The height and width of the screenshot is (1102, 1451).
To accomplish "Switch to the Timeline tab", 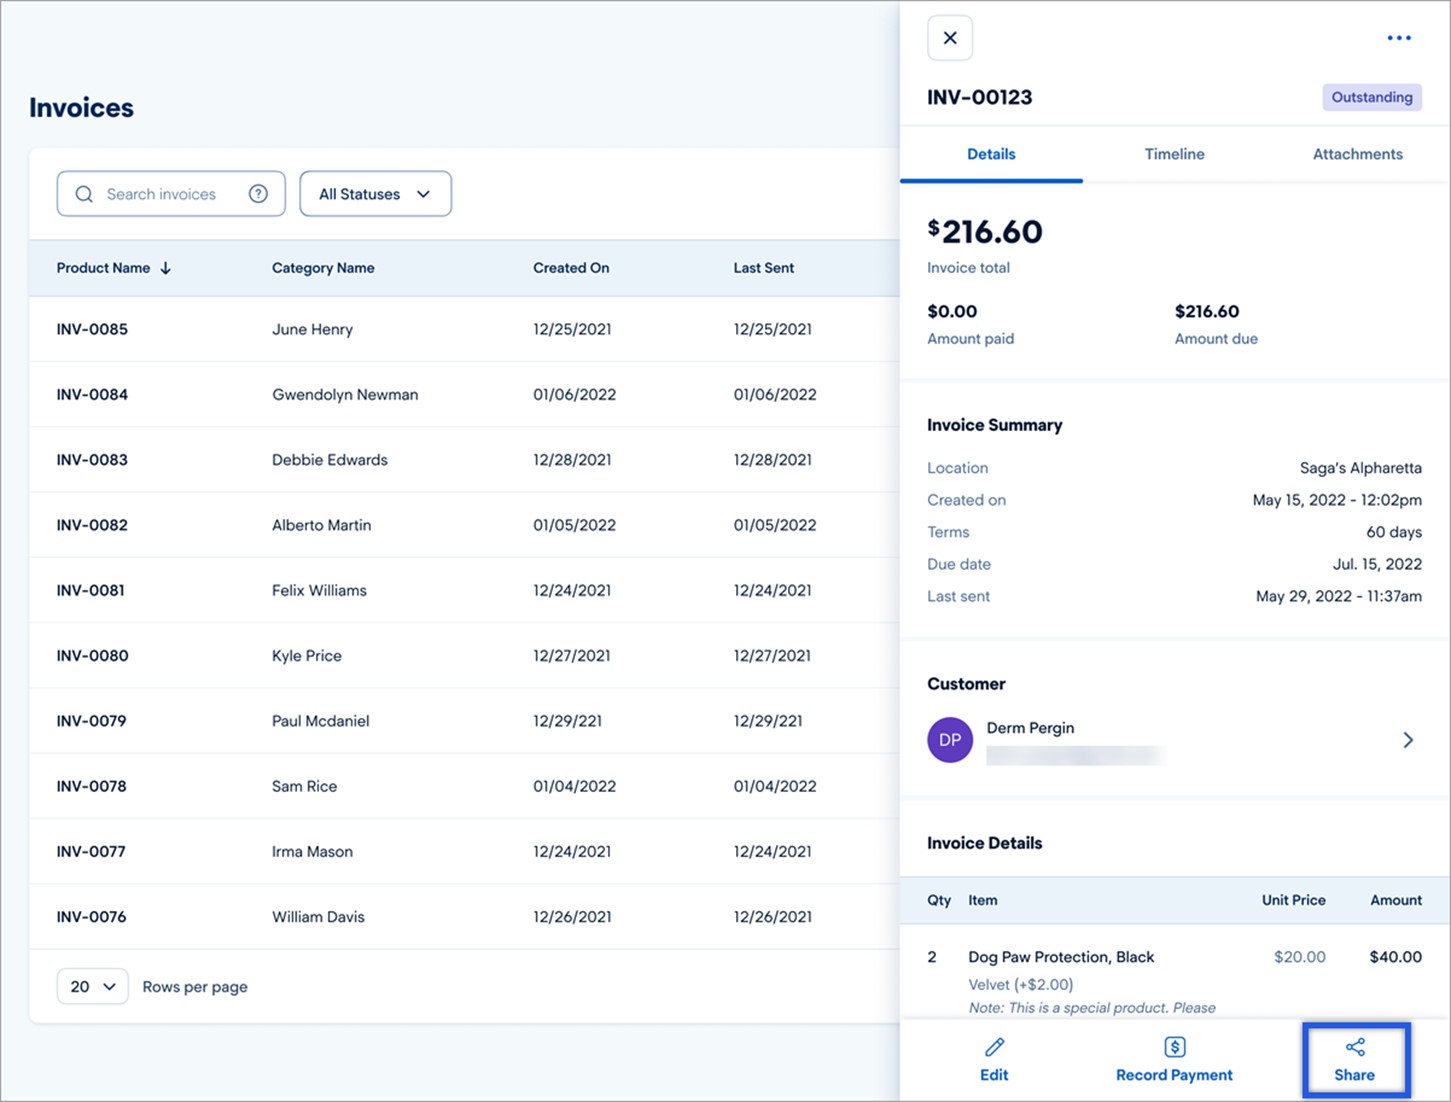I will click(x=1174, y=154).
